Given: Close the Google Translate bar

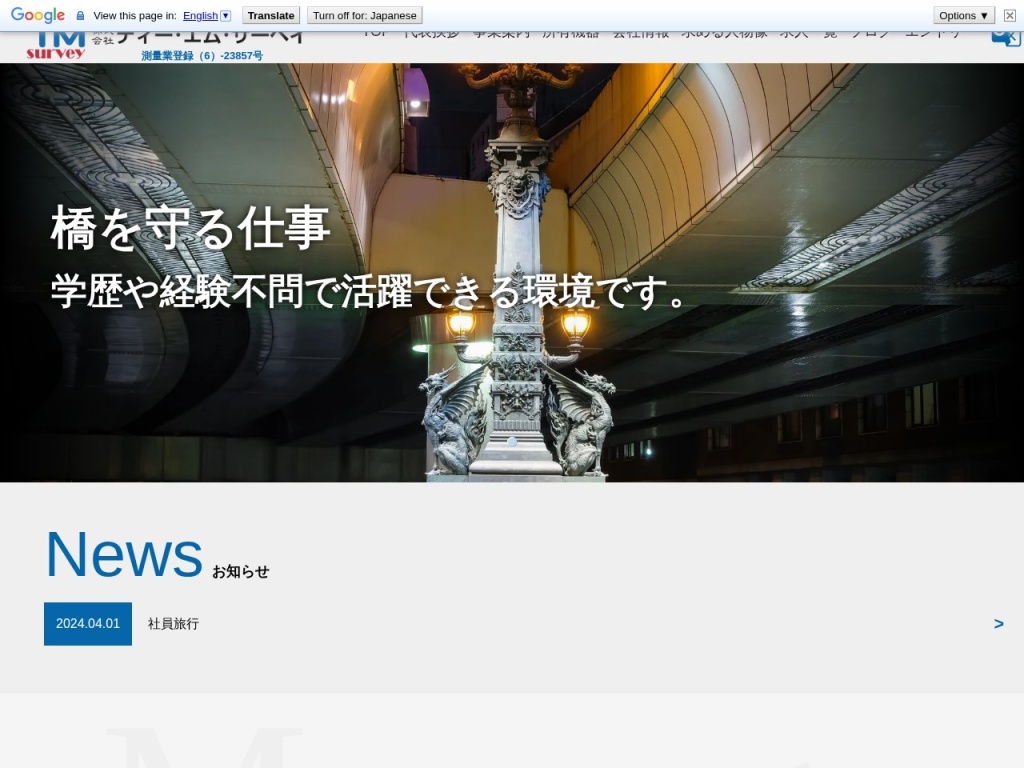Looking at the screenshot, I should pyautogui.click(x=1009, y=15).
